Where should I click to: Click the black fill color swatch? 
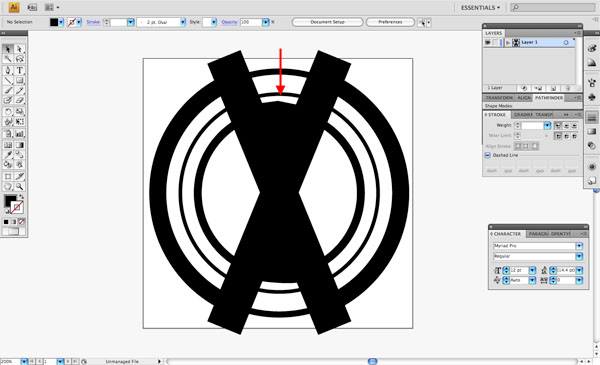click(x=54, y=22)
